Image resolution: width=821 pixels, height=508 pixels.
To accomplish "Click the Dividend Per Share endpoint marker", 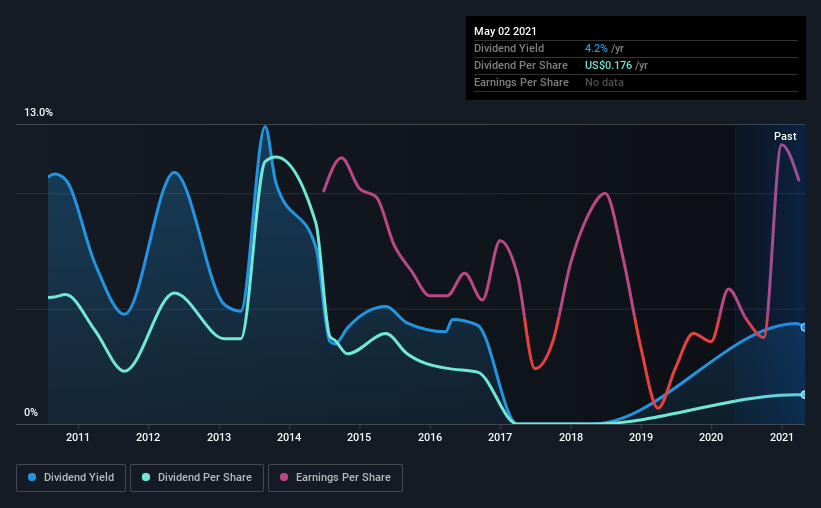I will pyautogui.click(x=804, y=394).
